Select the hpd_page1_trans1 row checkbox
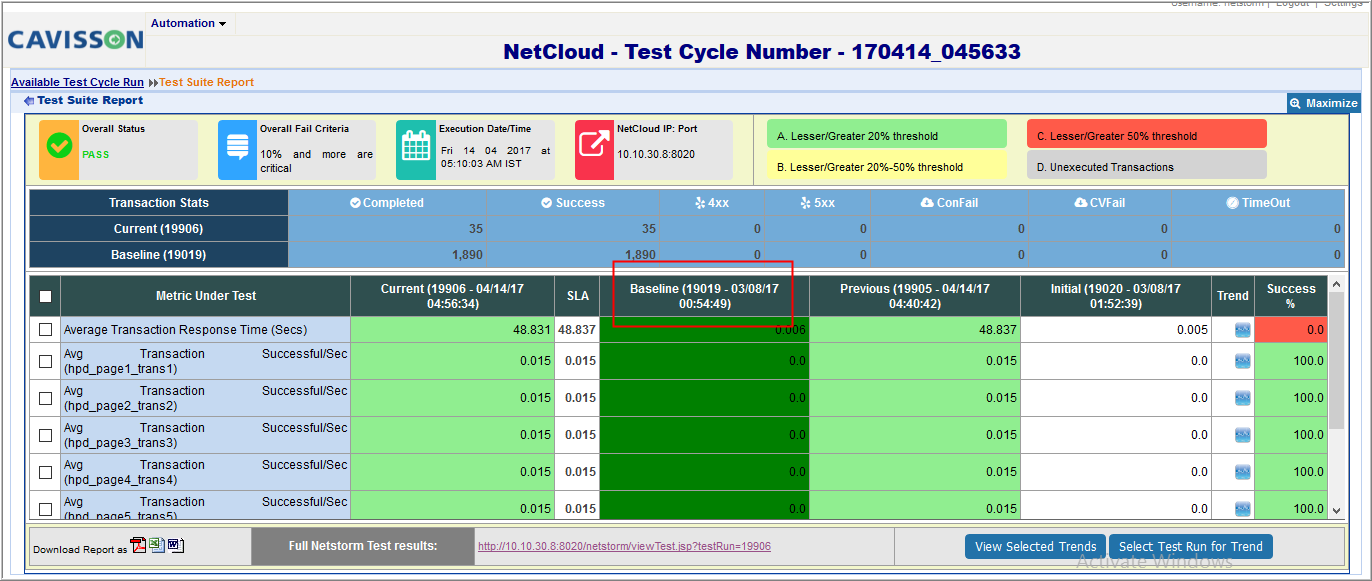 45,361
